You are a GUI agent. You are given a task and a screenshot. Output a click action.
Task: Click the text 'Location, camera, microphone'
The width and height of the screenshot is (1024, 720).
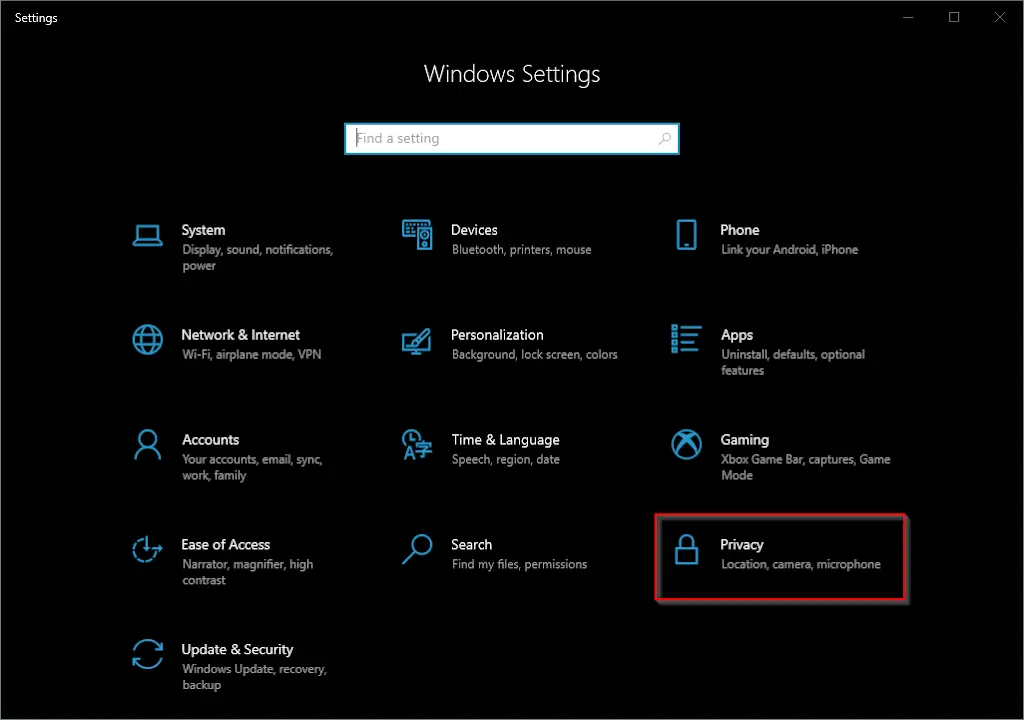[801, 565]
